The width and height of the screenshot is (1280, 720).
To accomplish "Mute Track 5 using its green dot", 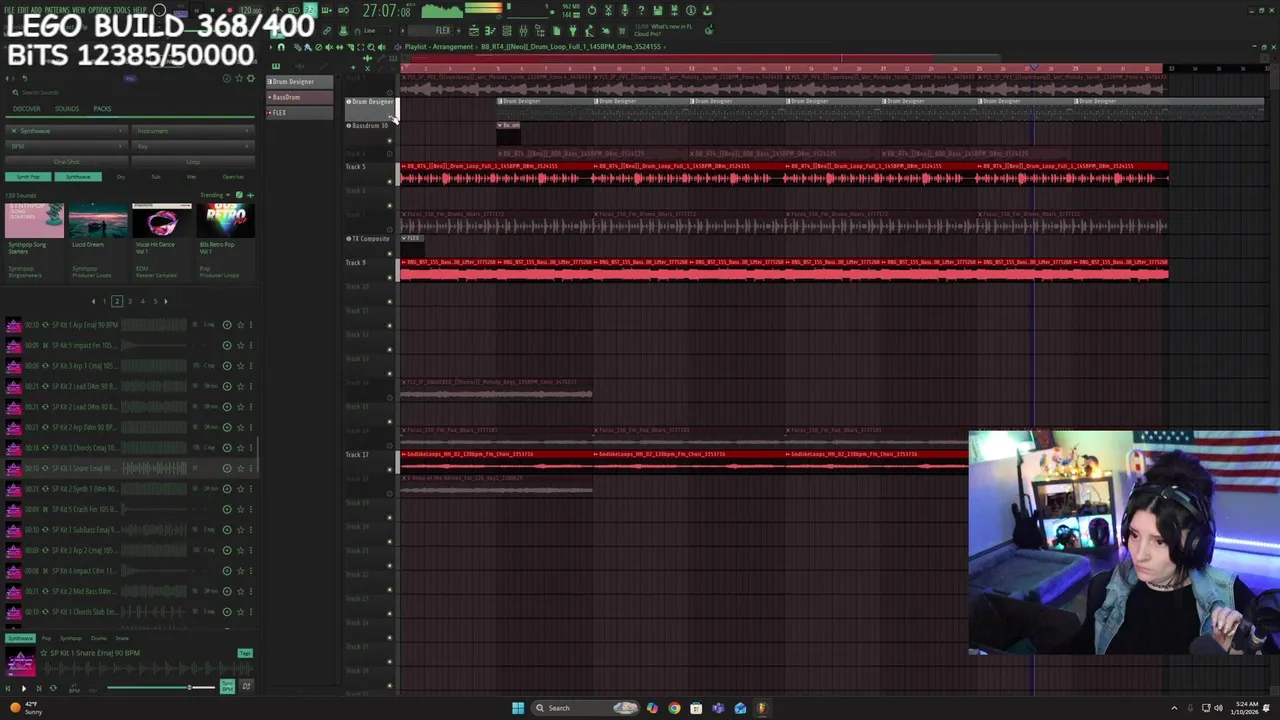I will pyautogui.click(x=390, y=181).
